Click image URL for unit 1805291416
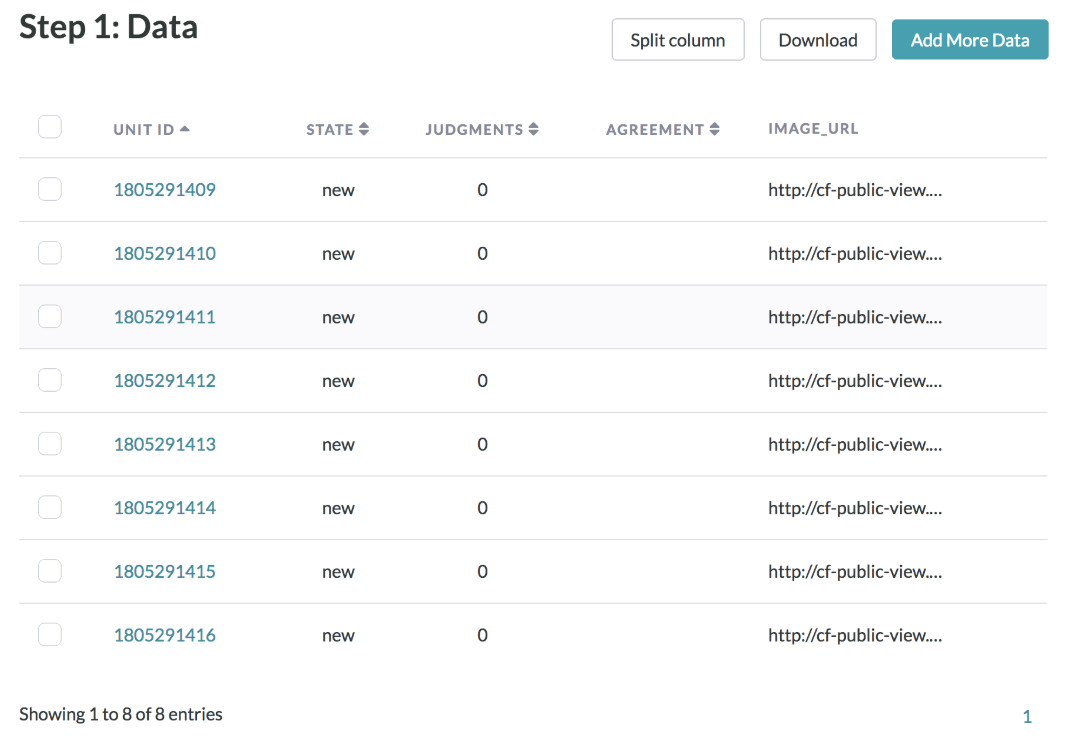This screenshot has height=742, width=1068. [854, 635]
